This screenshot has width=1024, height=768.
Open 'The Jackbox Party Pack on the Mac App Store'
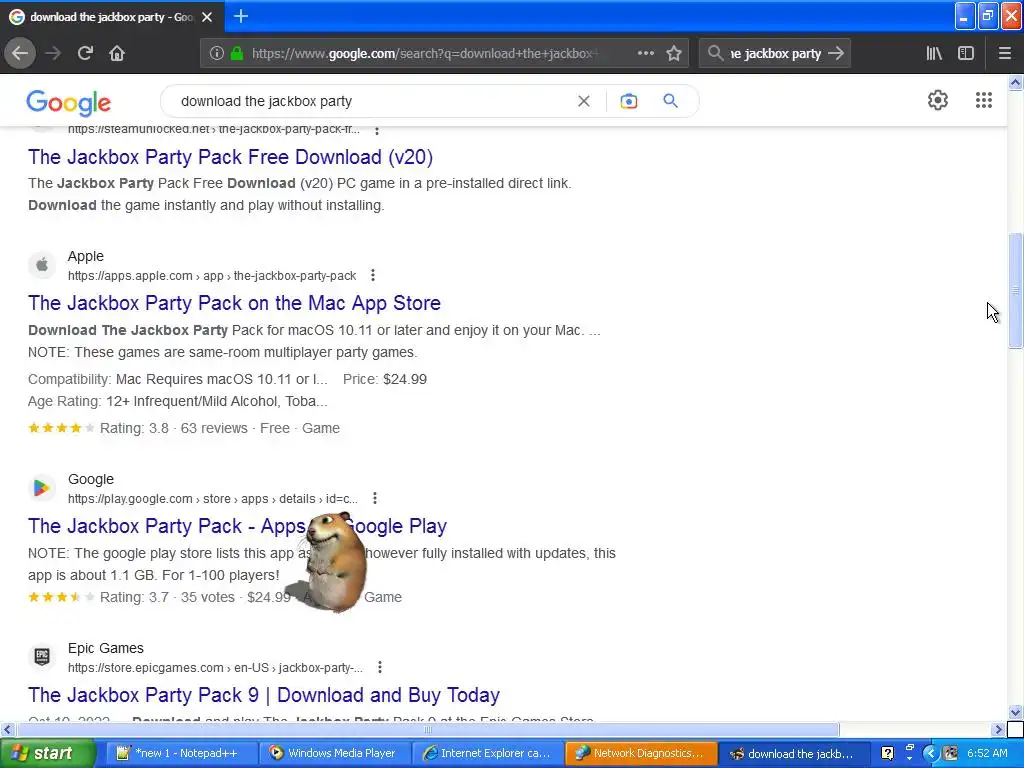(x=234, y=303)
